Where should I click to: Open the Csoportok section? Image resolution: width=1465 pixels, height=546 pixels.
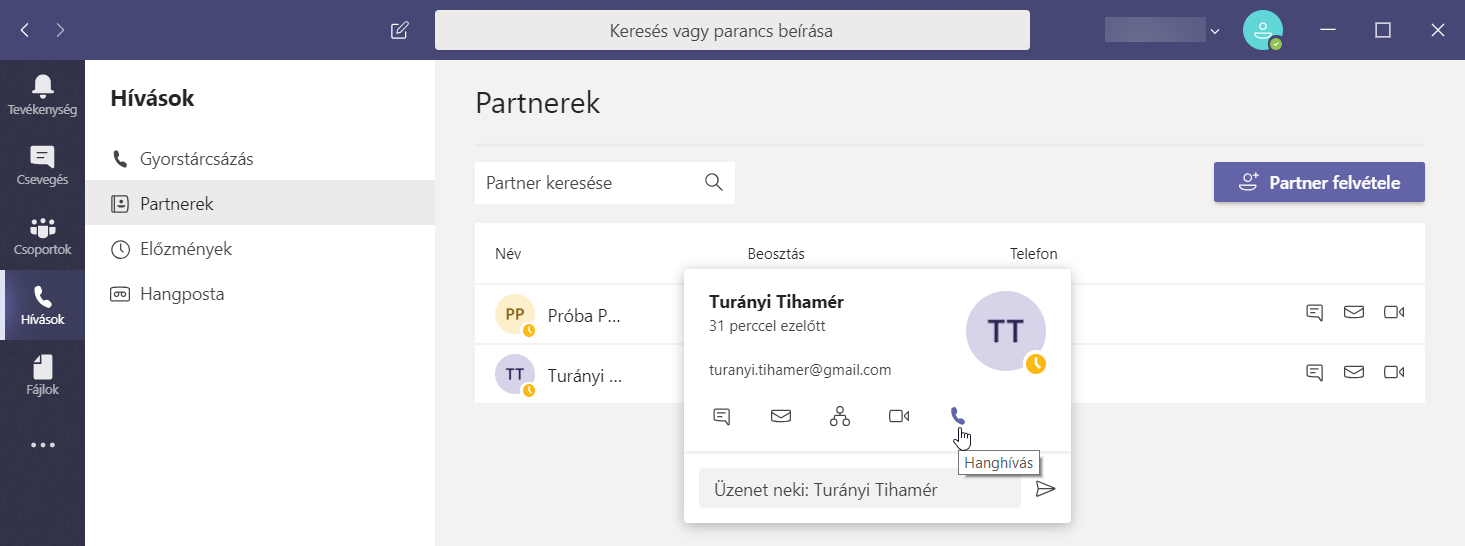(x=42, y=235)
